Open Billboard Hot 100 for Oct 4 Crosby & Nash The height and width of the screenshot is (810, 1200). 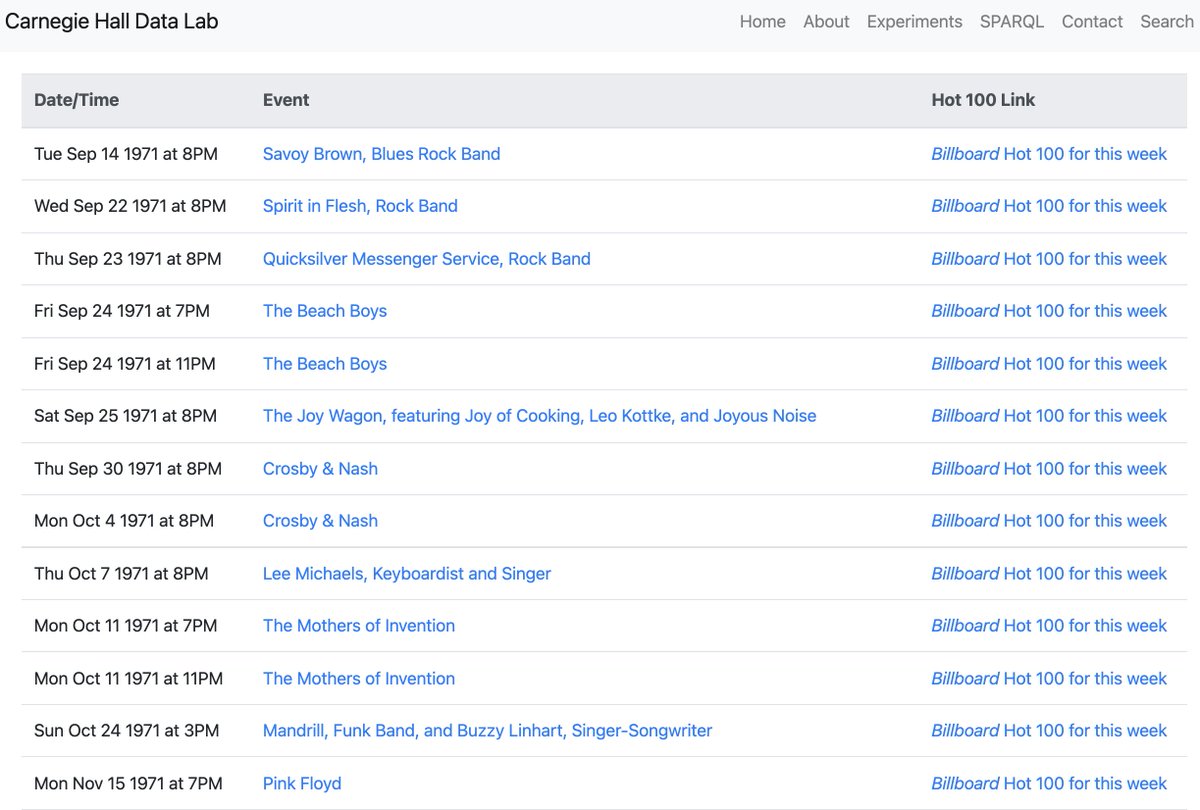click(x=1049, y=521)
